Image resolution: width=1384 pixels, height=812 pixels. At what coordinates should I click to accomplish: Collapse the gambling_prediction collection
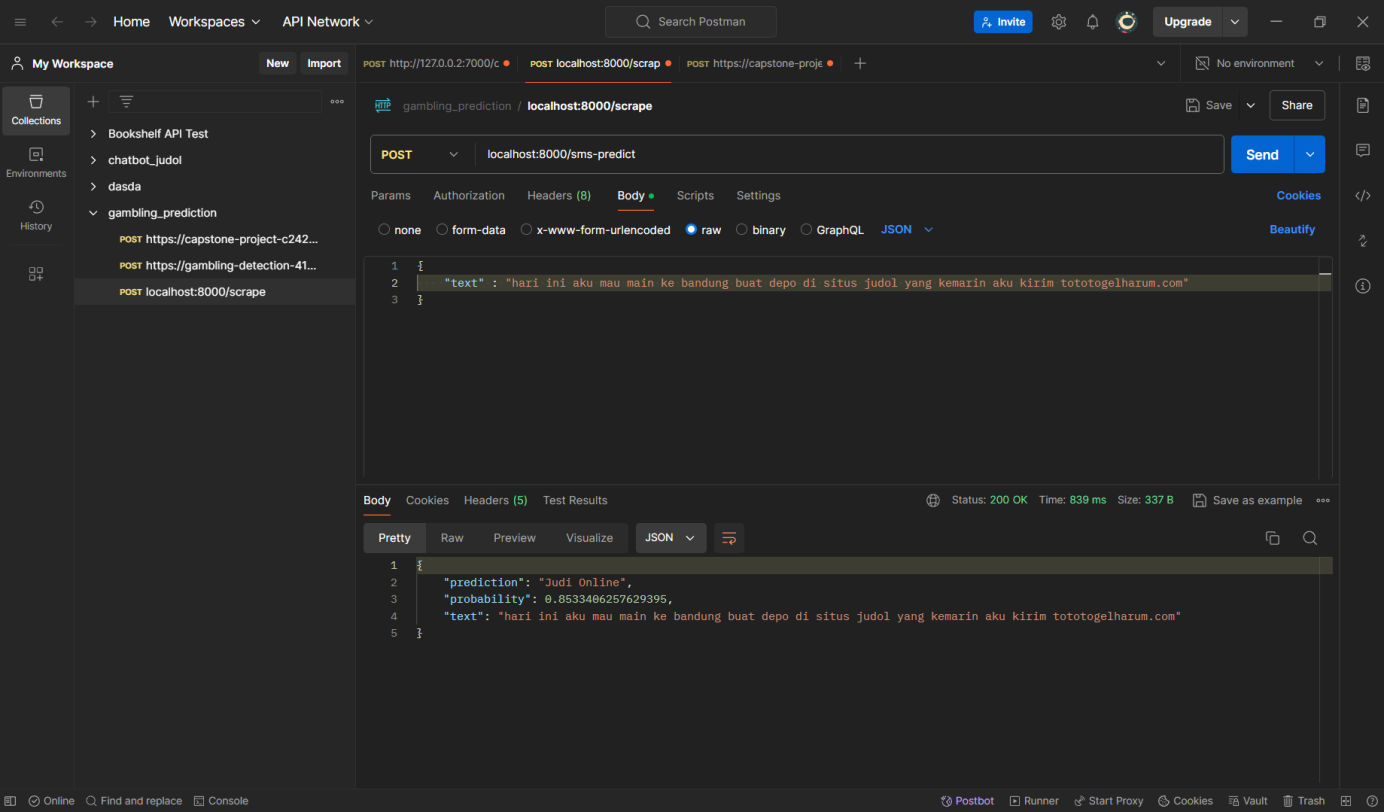(93, 213)
